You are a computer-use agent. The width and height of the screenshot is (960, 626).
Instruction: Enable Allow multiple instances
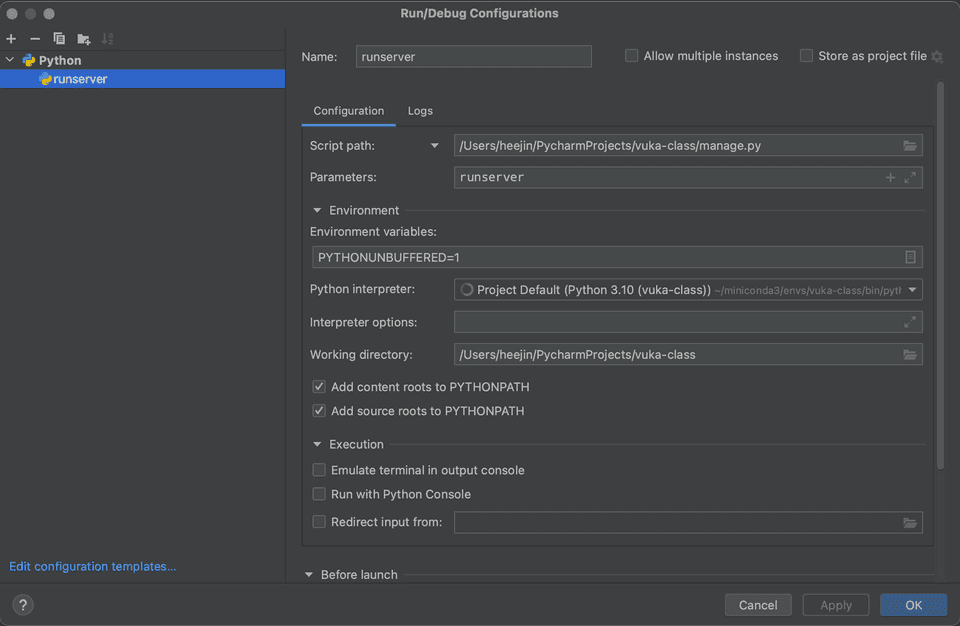(x=631, y=56)
